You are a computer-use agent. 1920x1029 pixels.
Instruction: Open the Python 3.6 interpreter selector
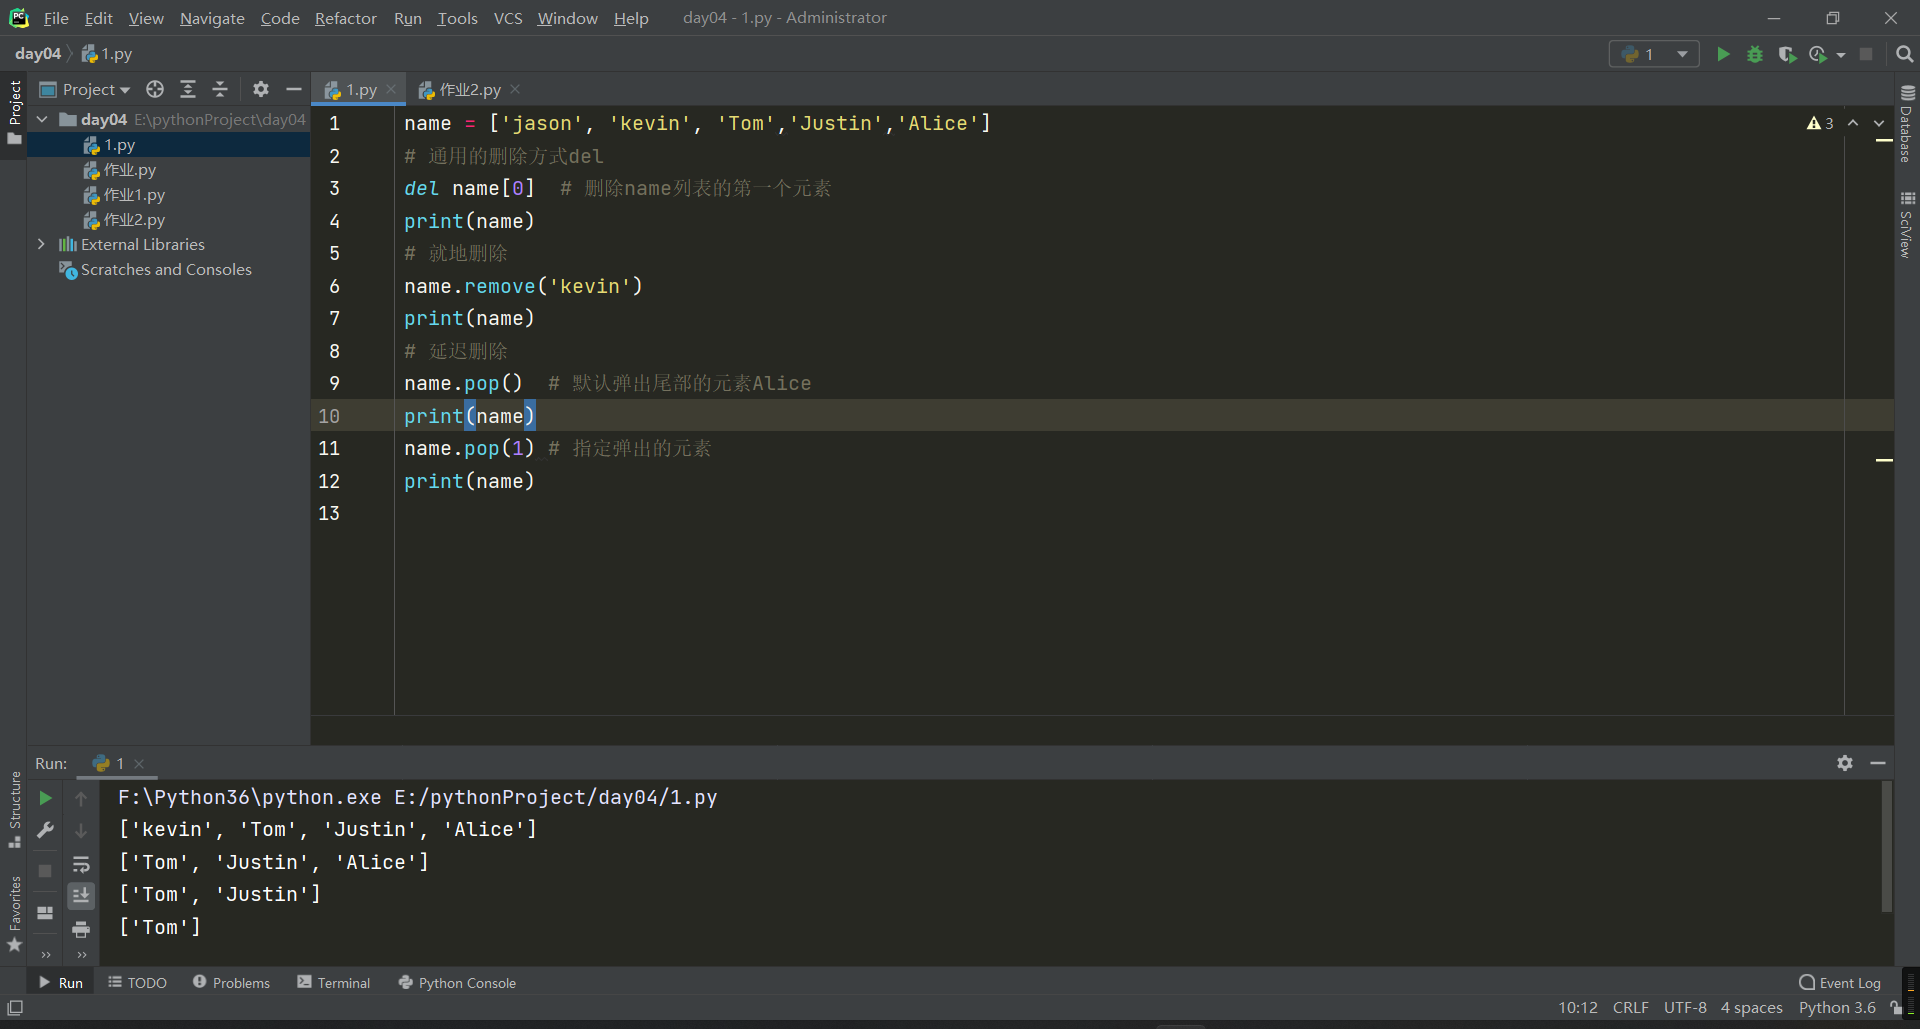1837,1008
